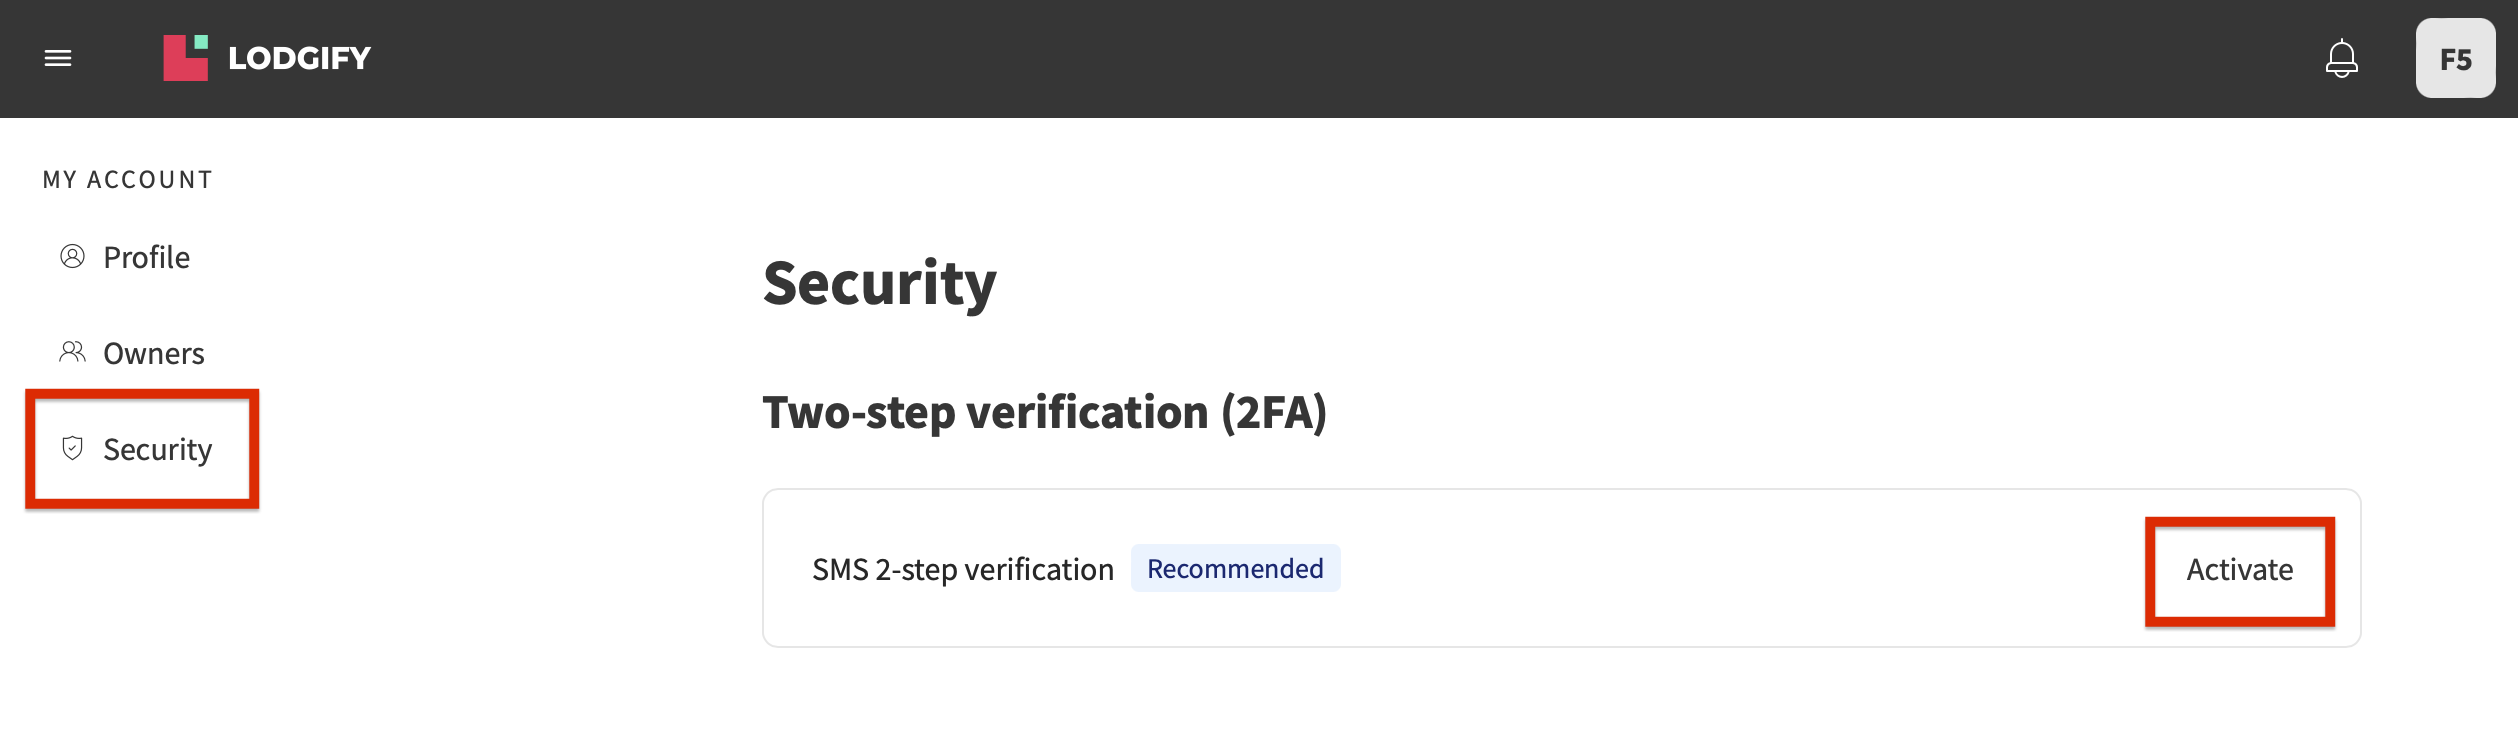Open the hamburger navigation menu

click(x=58, y=58)
